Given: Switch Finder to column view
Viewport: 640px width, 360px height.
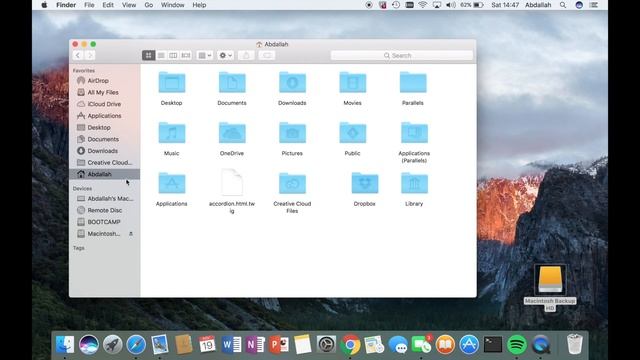Looking at the screenshot, I should tap(173, 55).
